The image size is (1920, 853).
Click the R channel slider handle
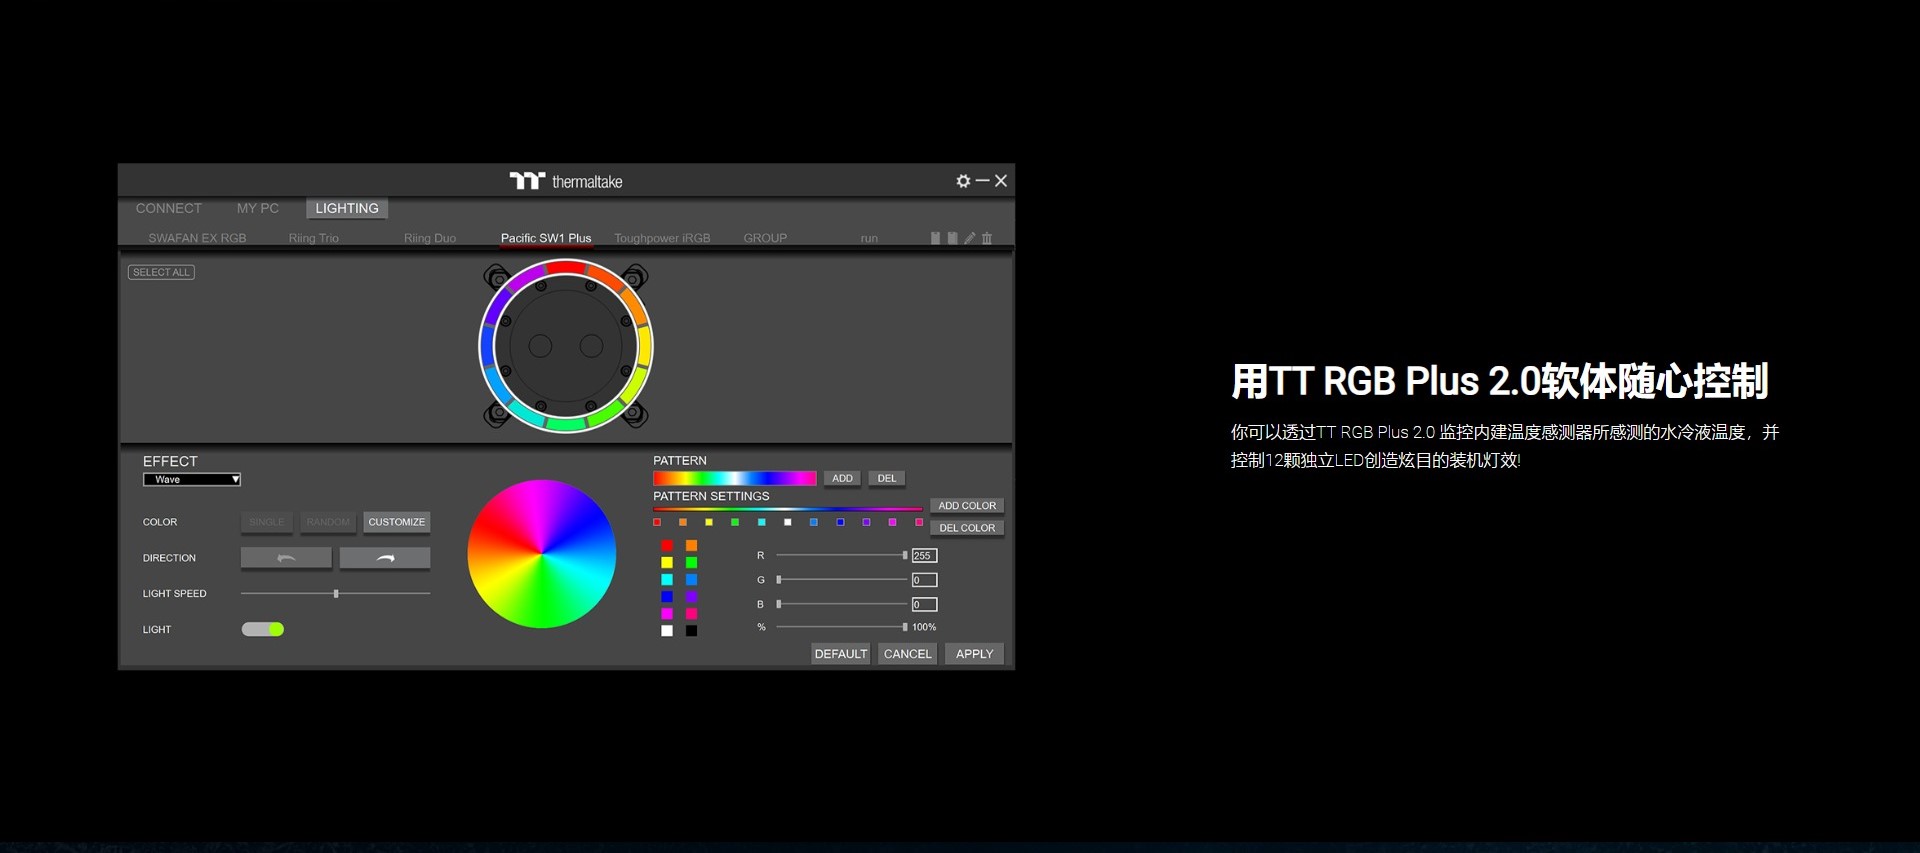(905, 555)
